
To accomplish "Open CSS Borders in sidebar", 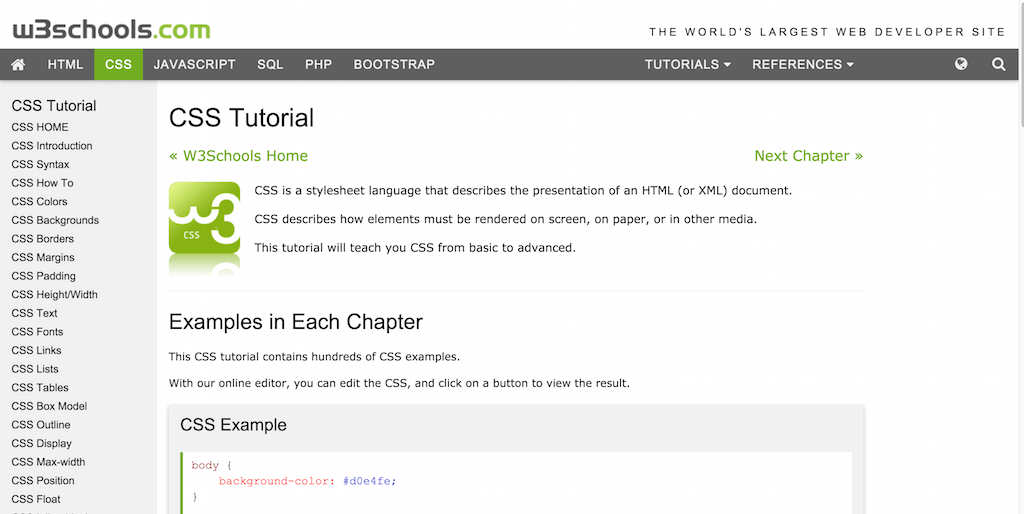I will point(42,239).
